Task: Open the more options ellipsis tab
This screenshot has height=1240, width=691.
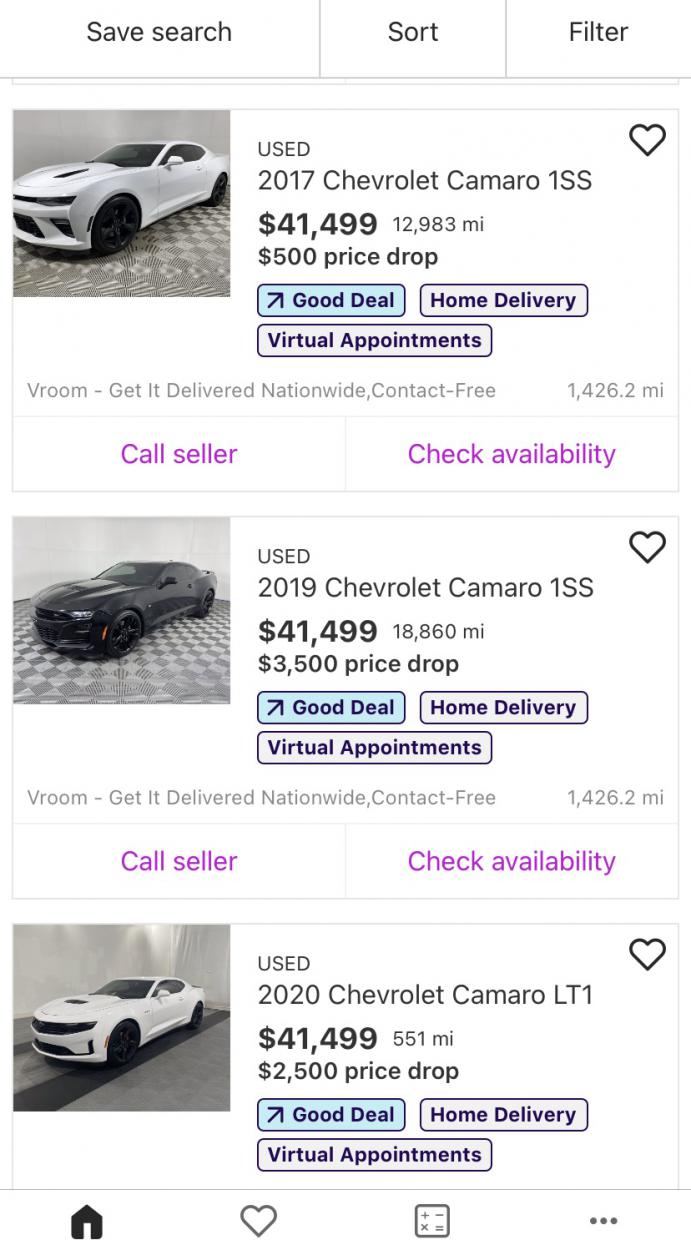Action: pos(604,1220)
